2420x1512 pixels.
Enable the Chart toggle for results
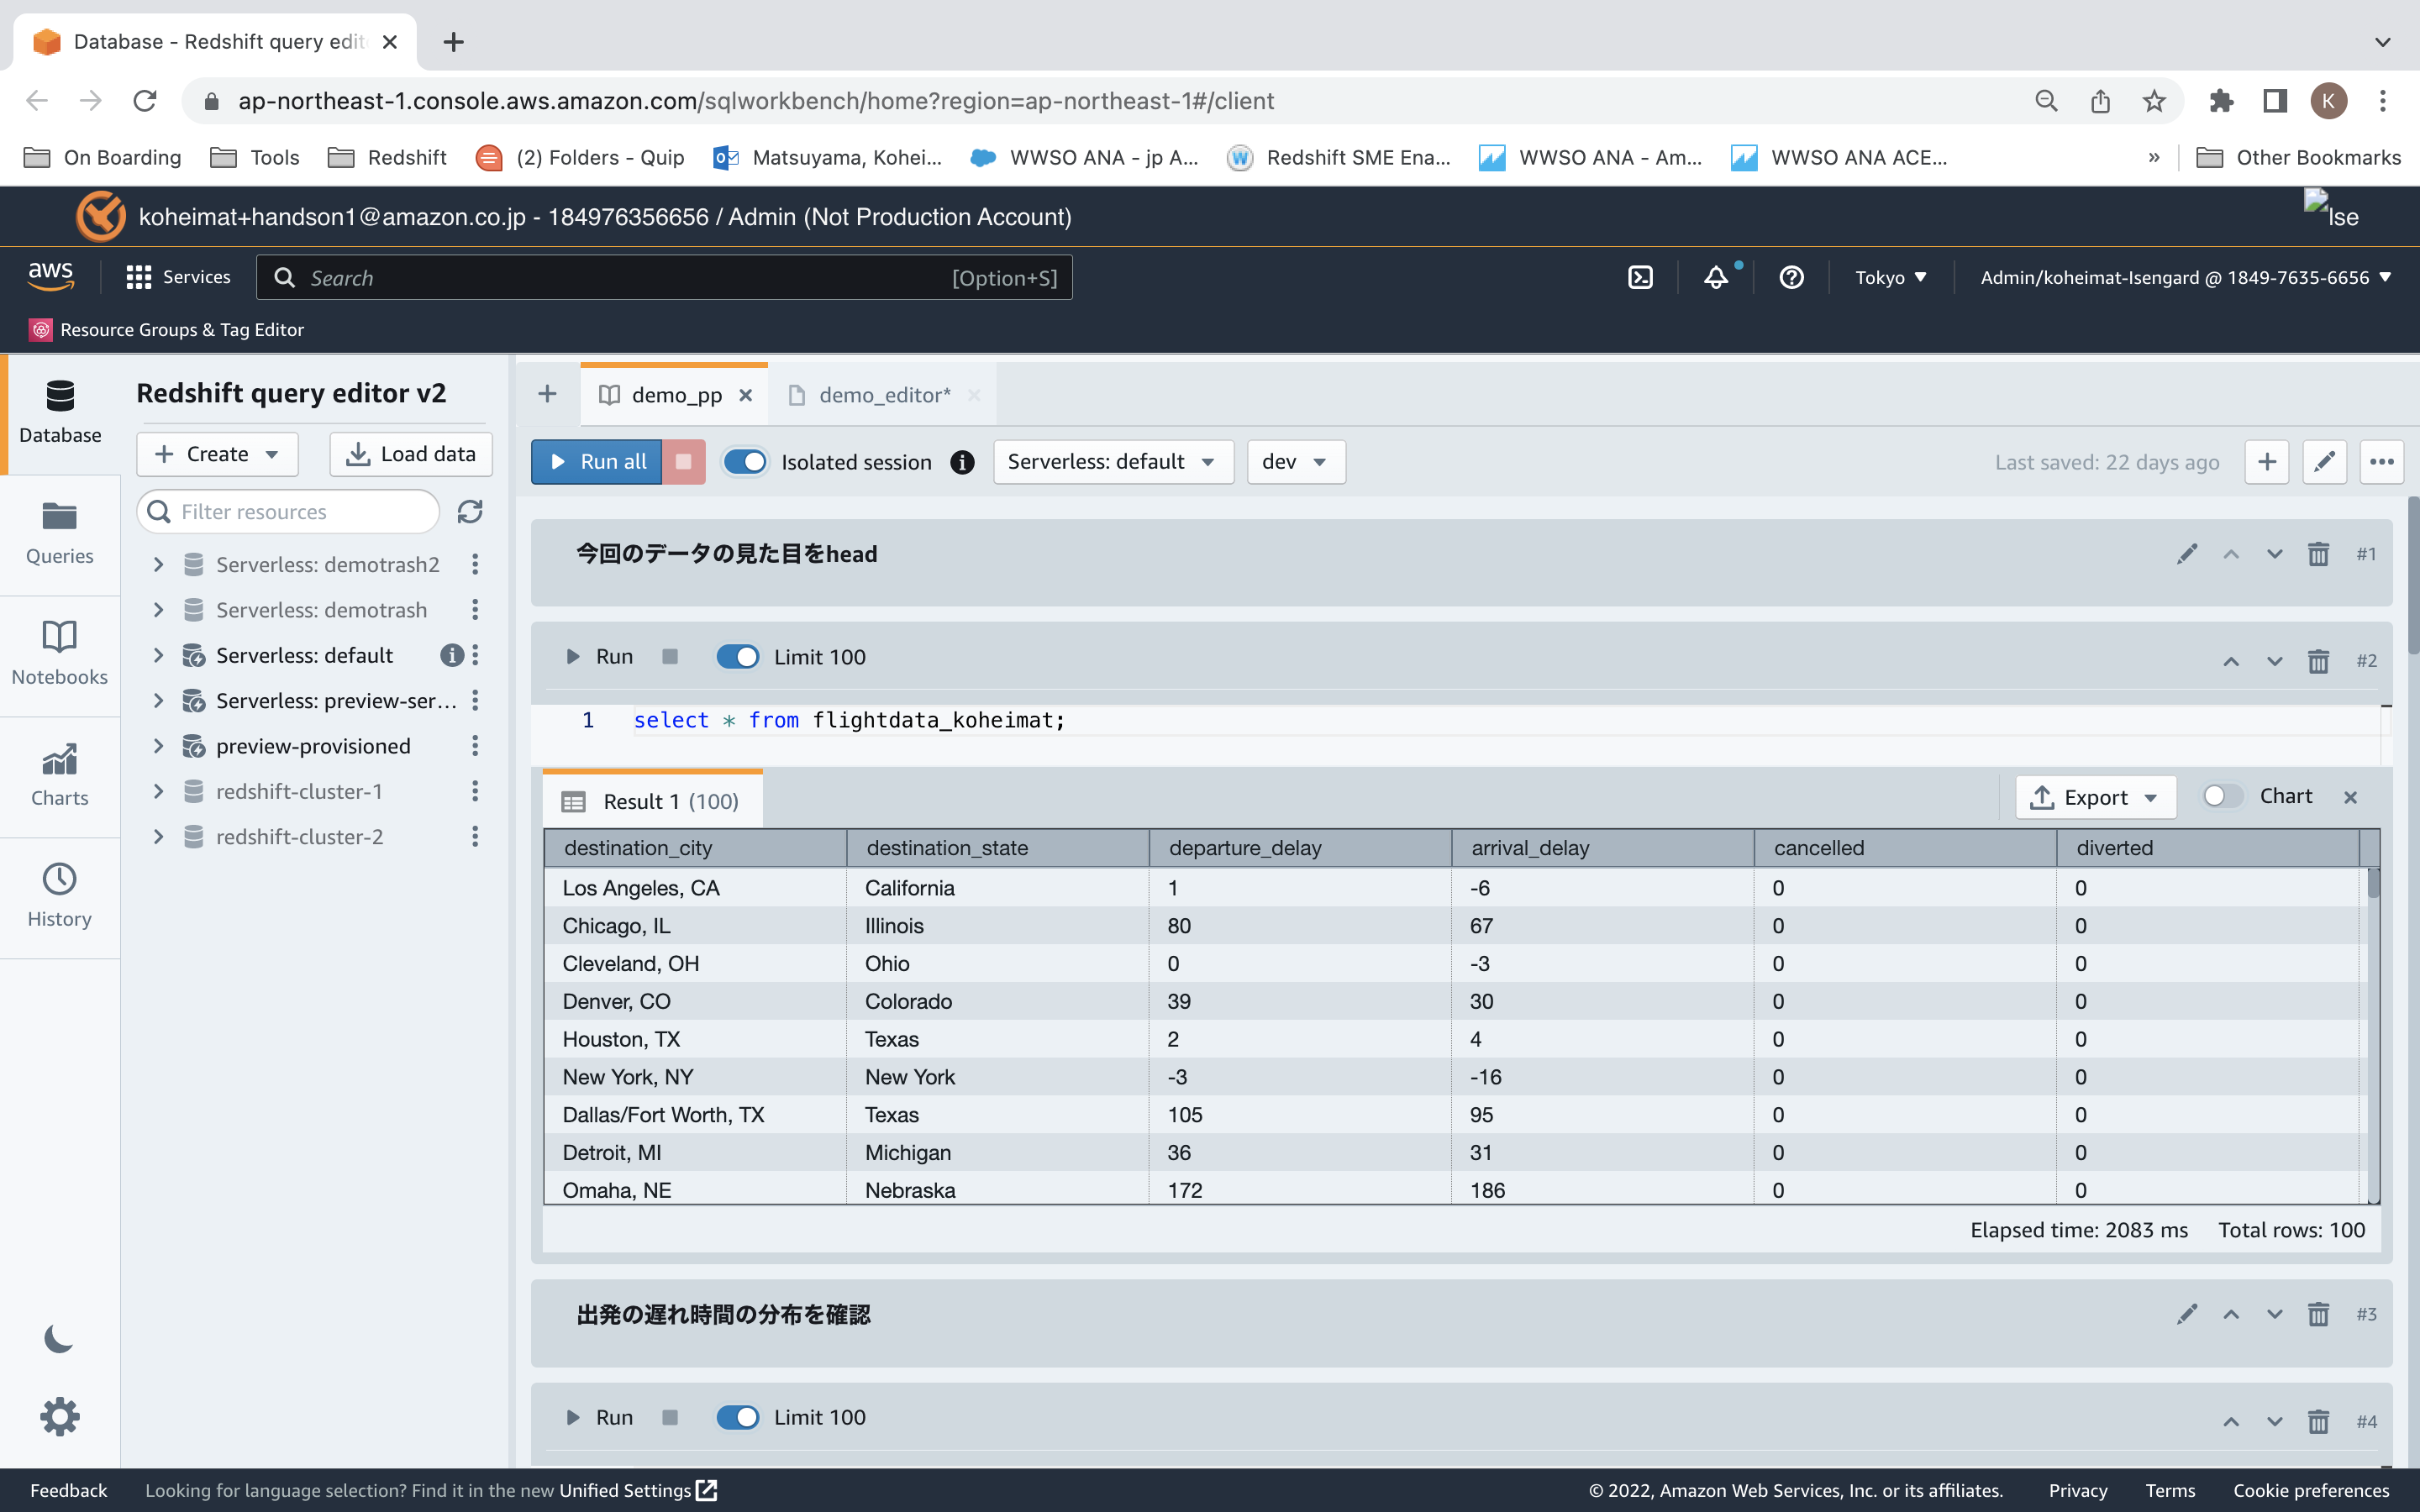pyautogui.click(x=2222, y=796)
